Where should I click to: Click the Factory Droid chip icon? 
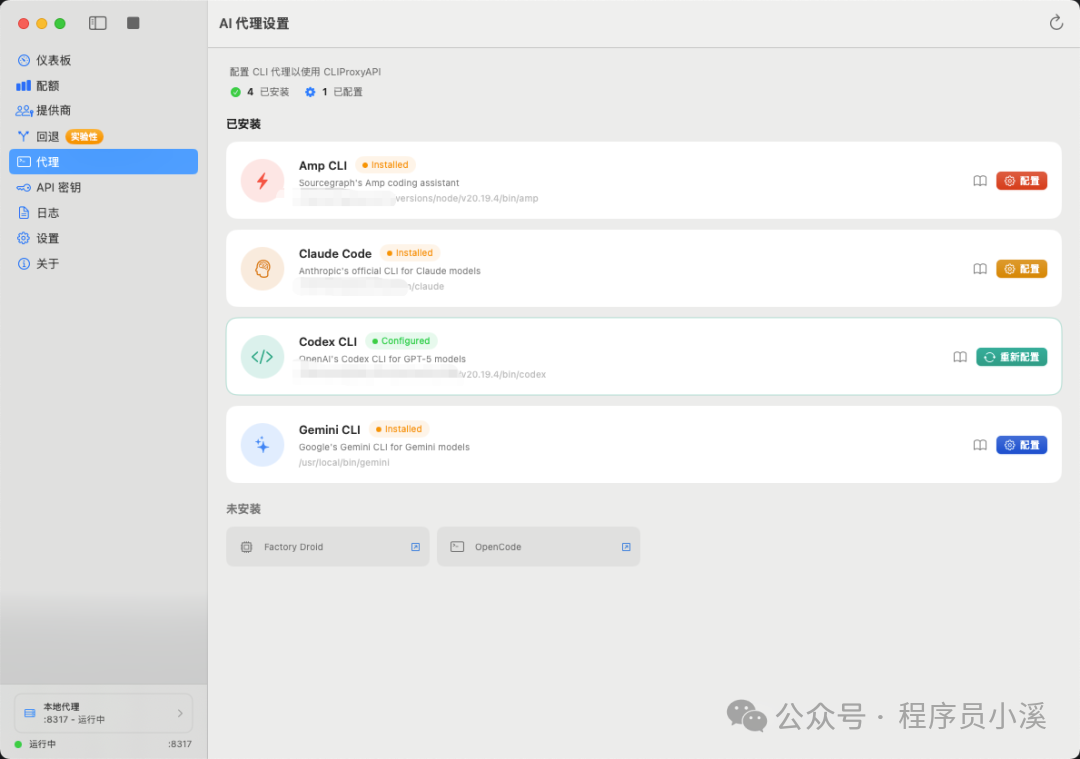click(x=247, y=547)
